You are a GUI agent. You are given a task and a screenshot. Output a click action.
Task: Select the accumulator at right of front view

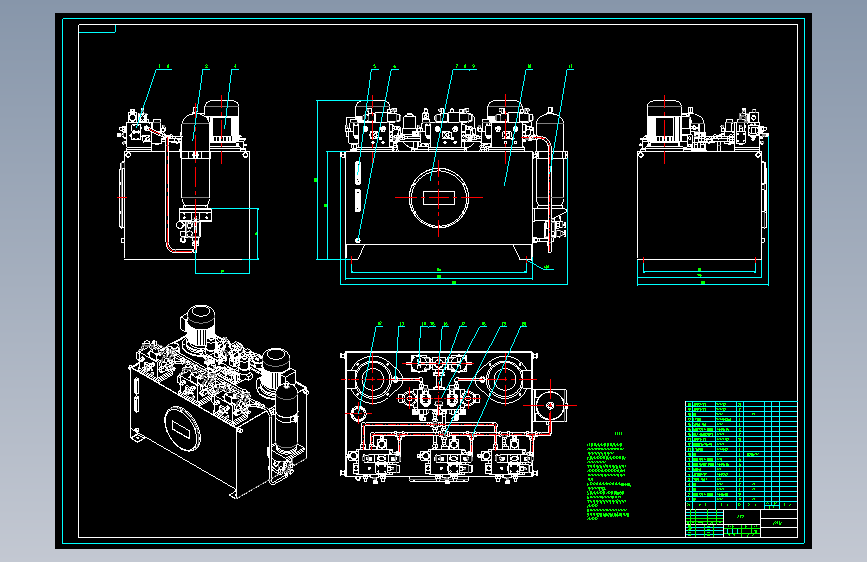tap(550, 160)
